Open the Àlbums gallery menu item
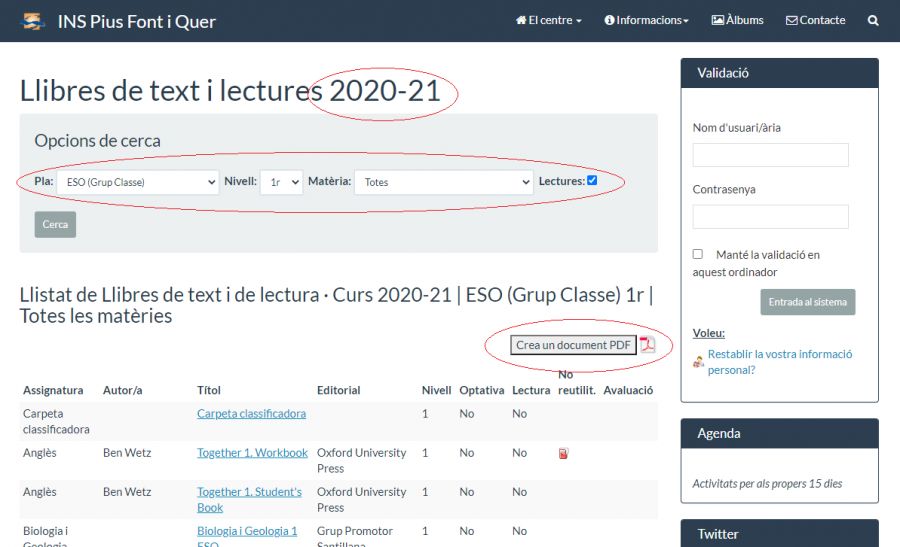 click(x=737, y=20)
